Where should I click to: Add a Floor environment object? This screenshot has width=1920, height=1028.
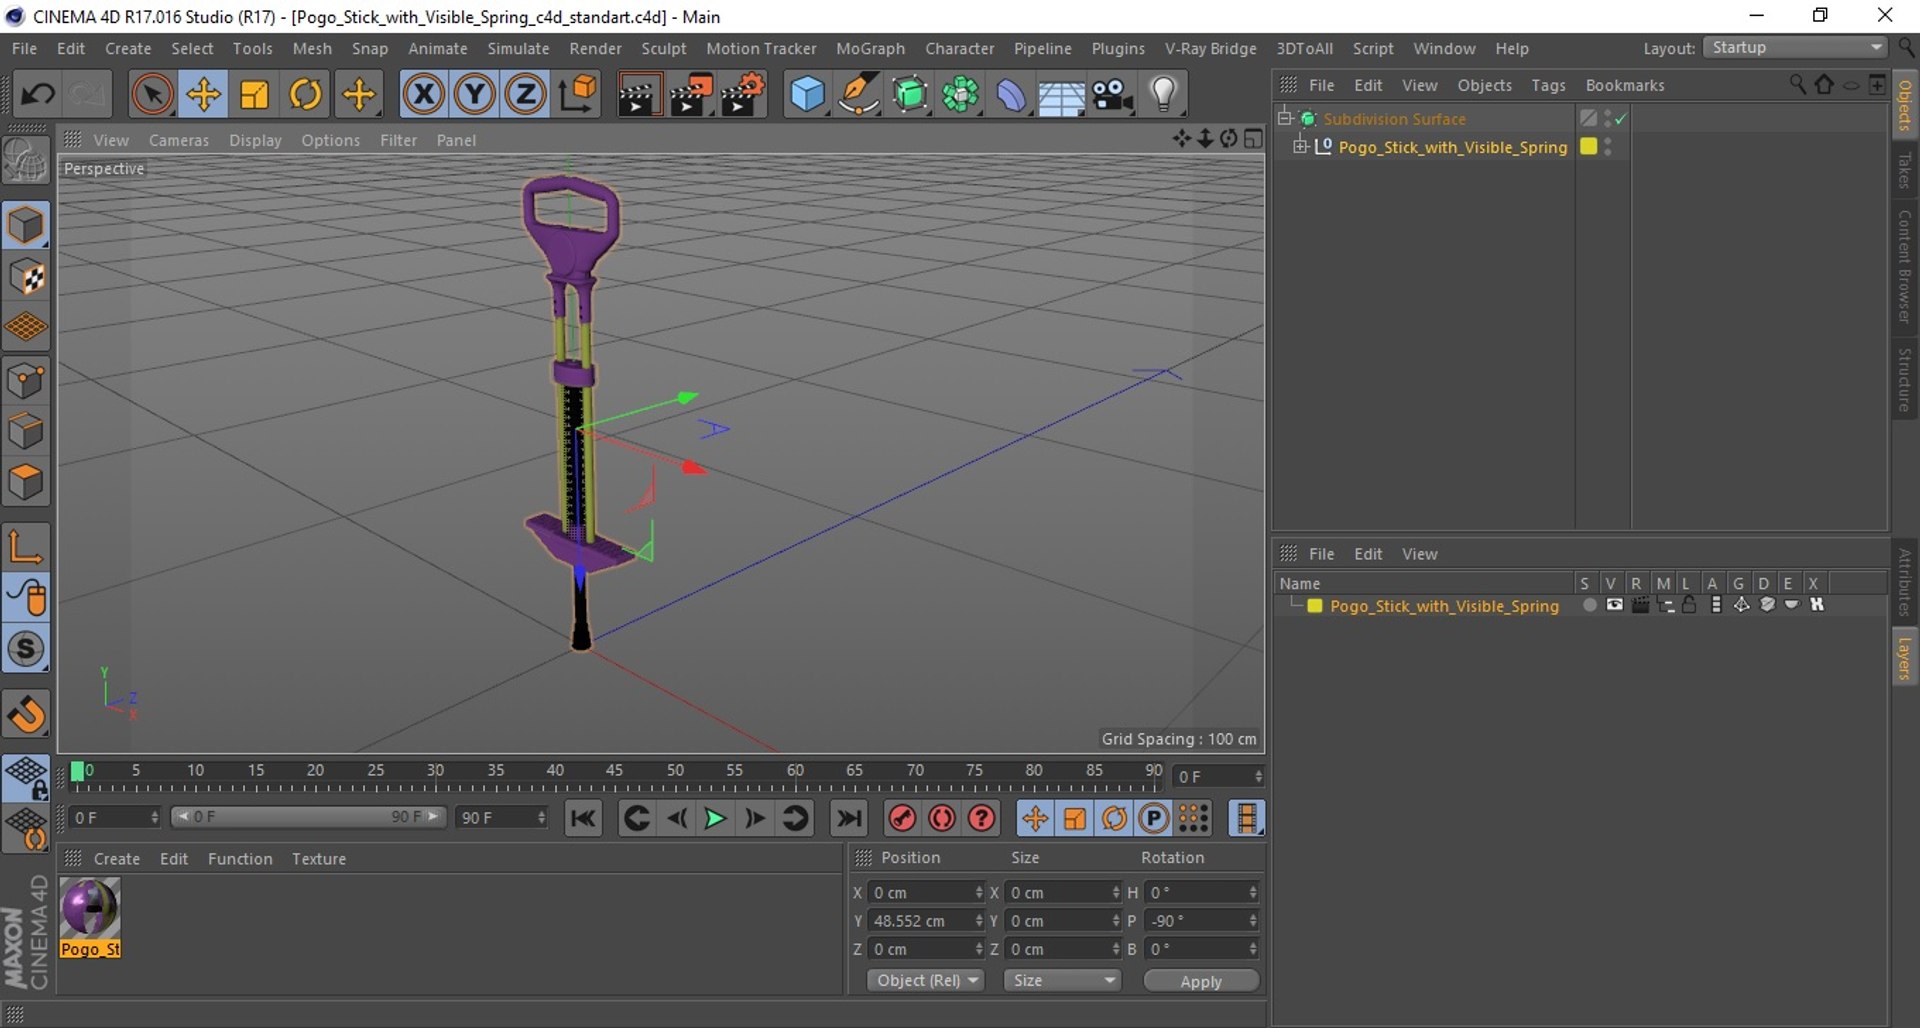click(1062, 95)
